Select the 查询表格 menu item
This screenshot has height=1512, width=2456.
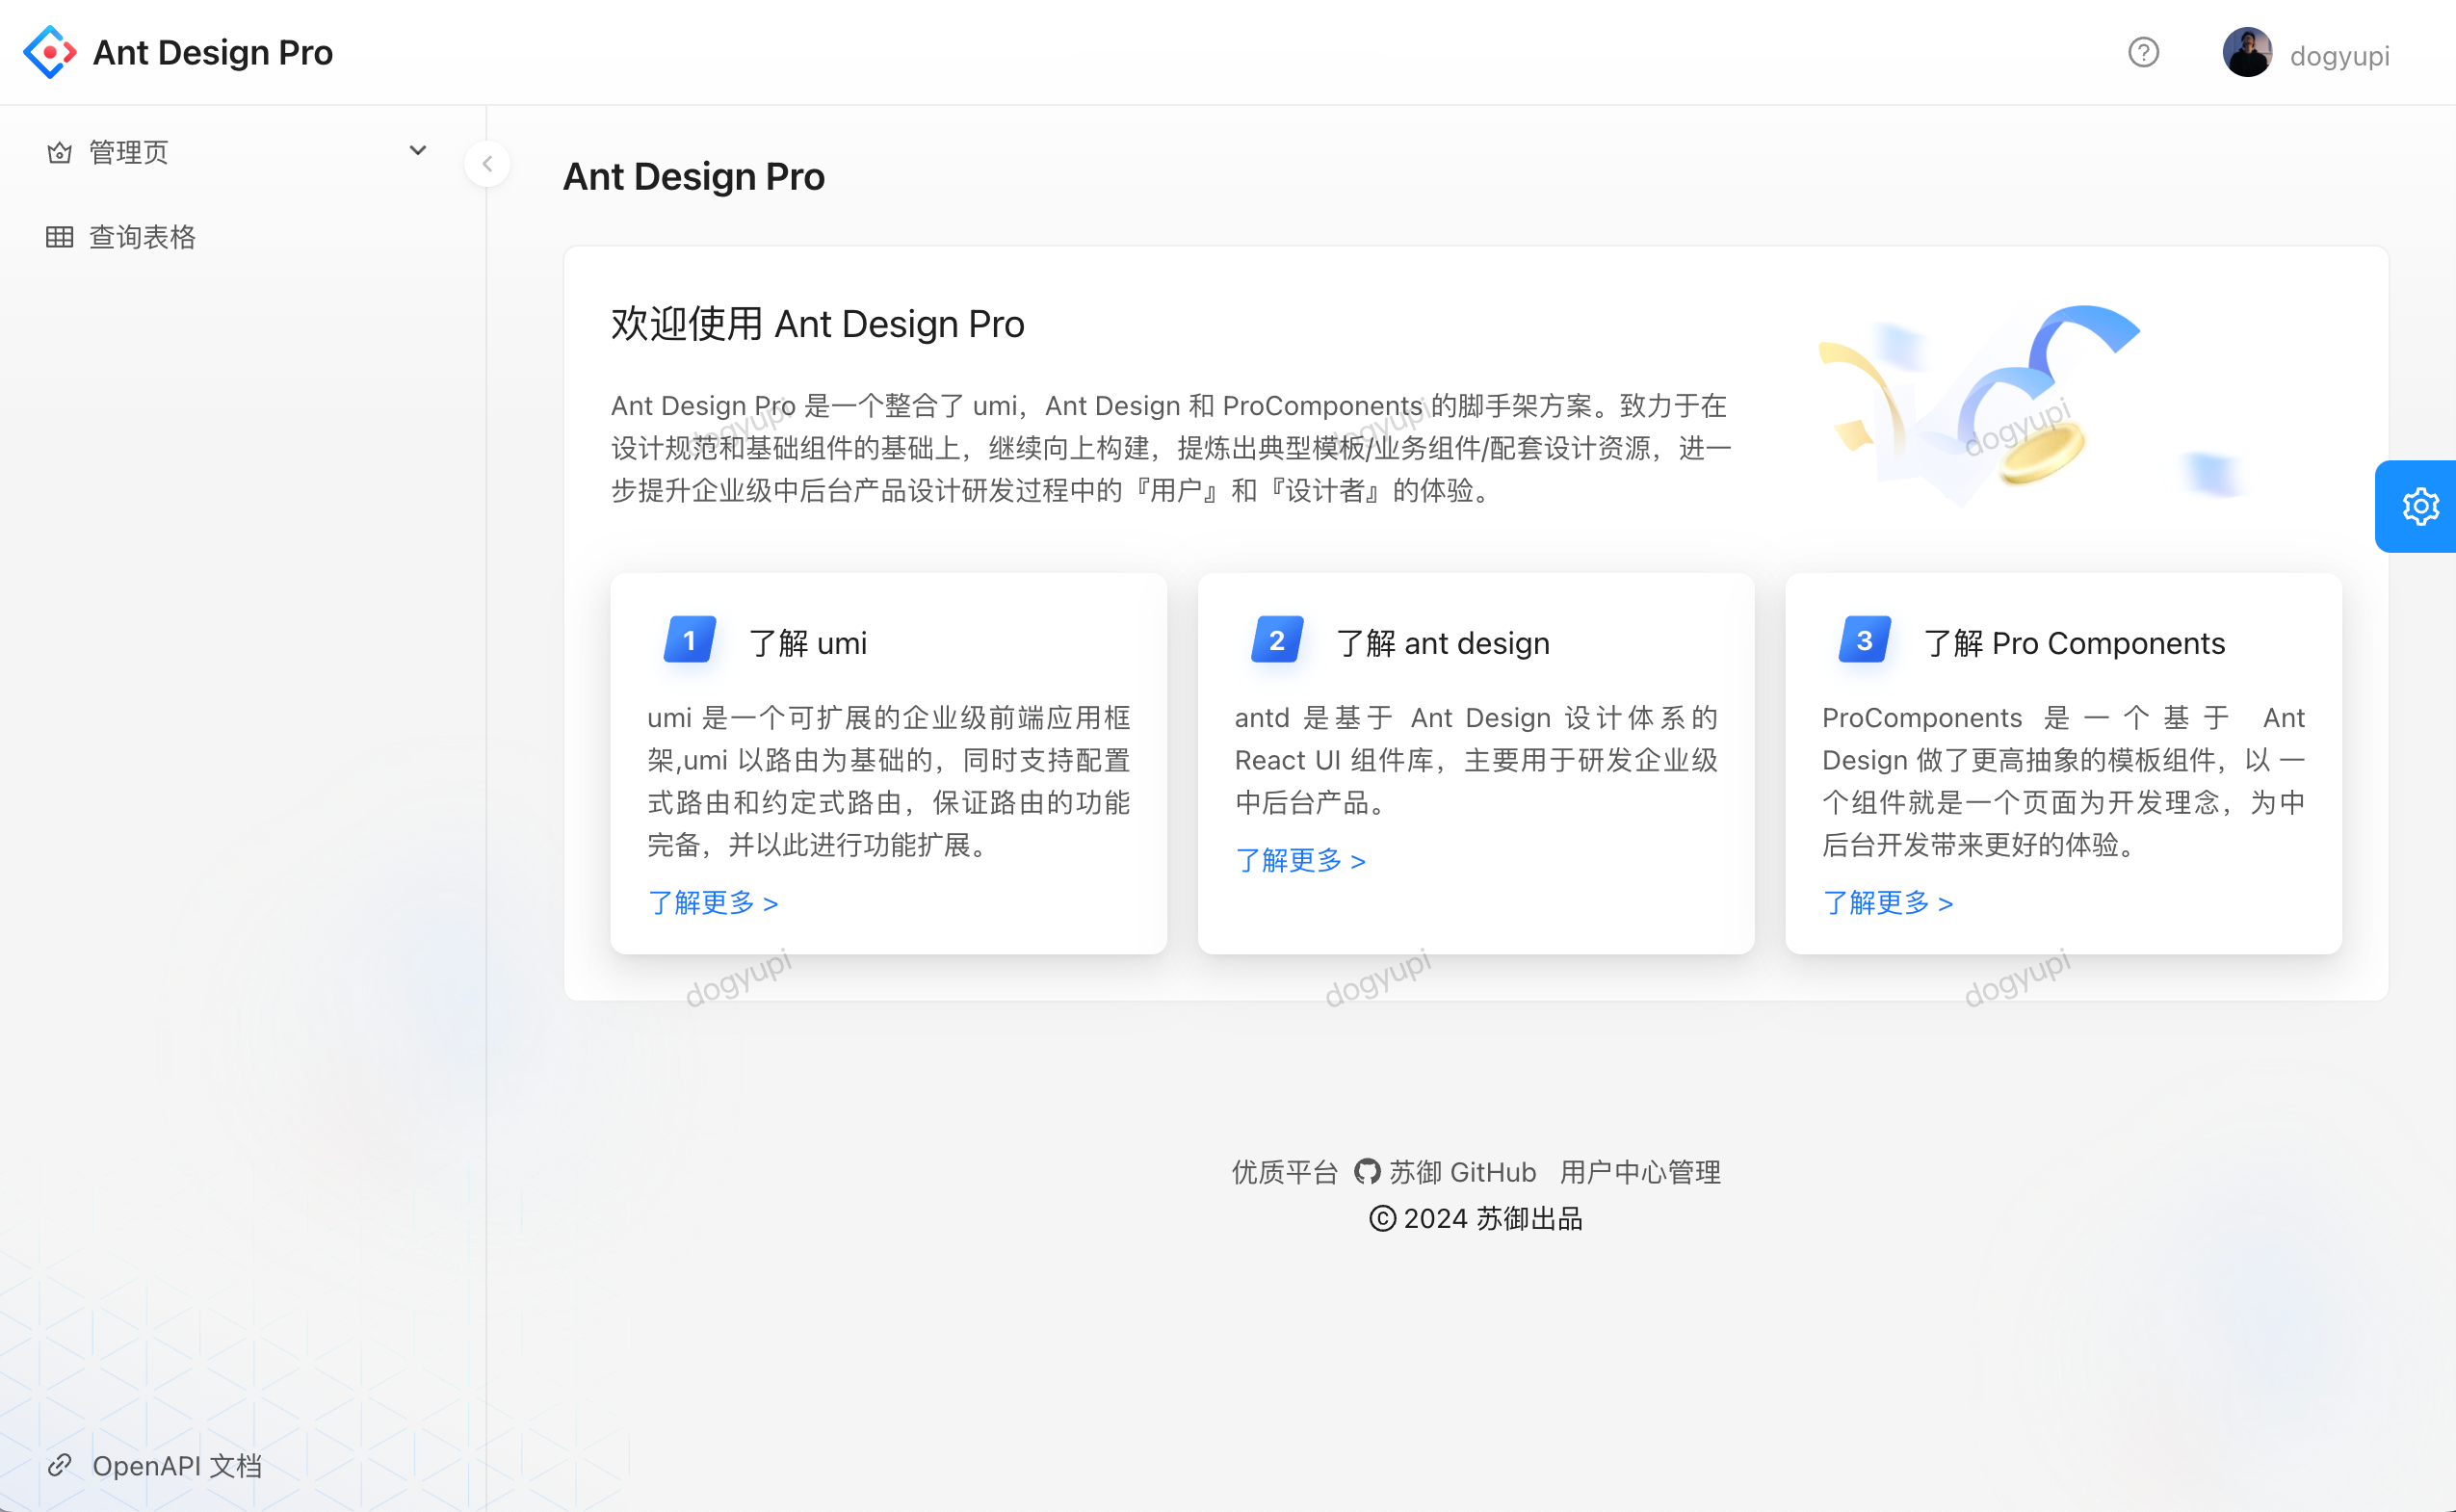click(x=142, y=237)
